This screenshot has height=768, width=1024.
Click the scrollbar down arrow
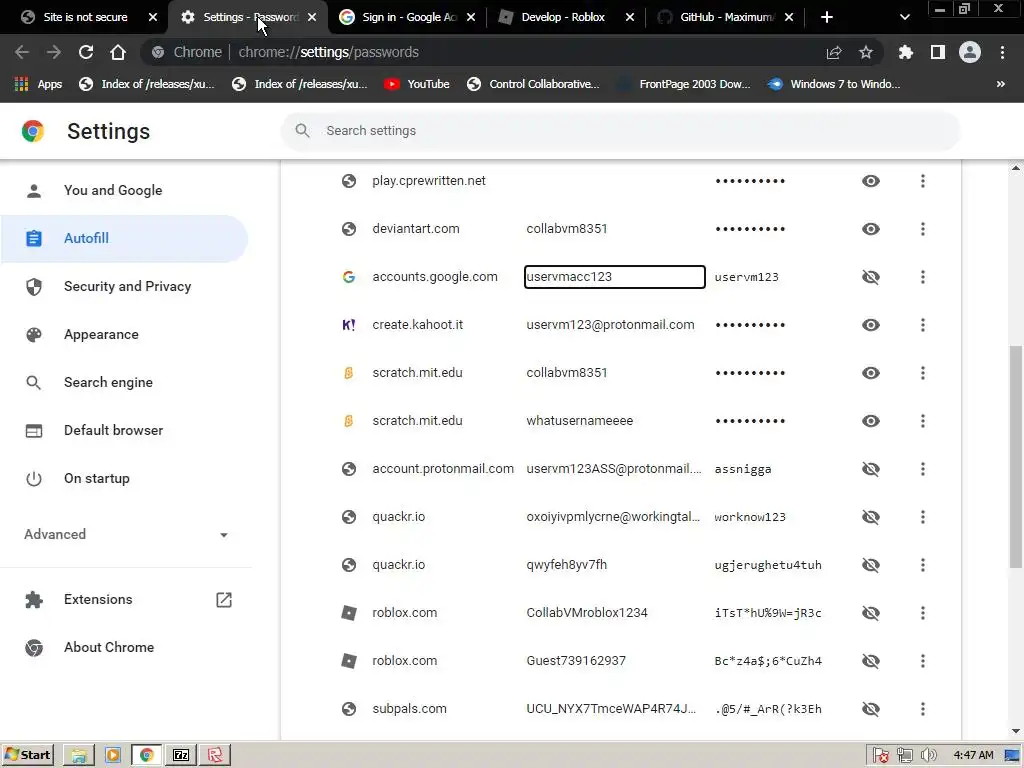coord(1016,731)
